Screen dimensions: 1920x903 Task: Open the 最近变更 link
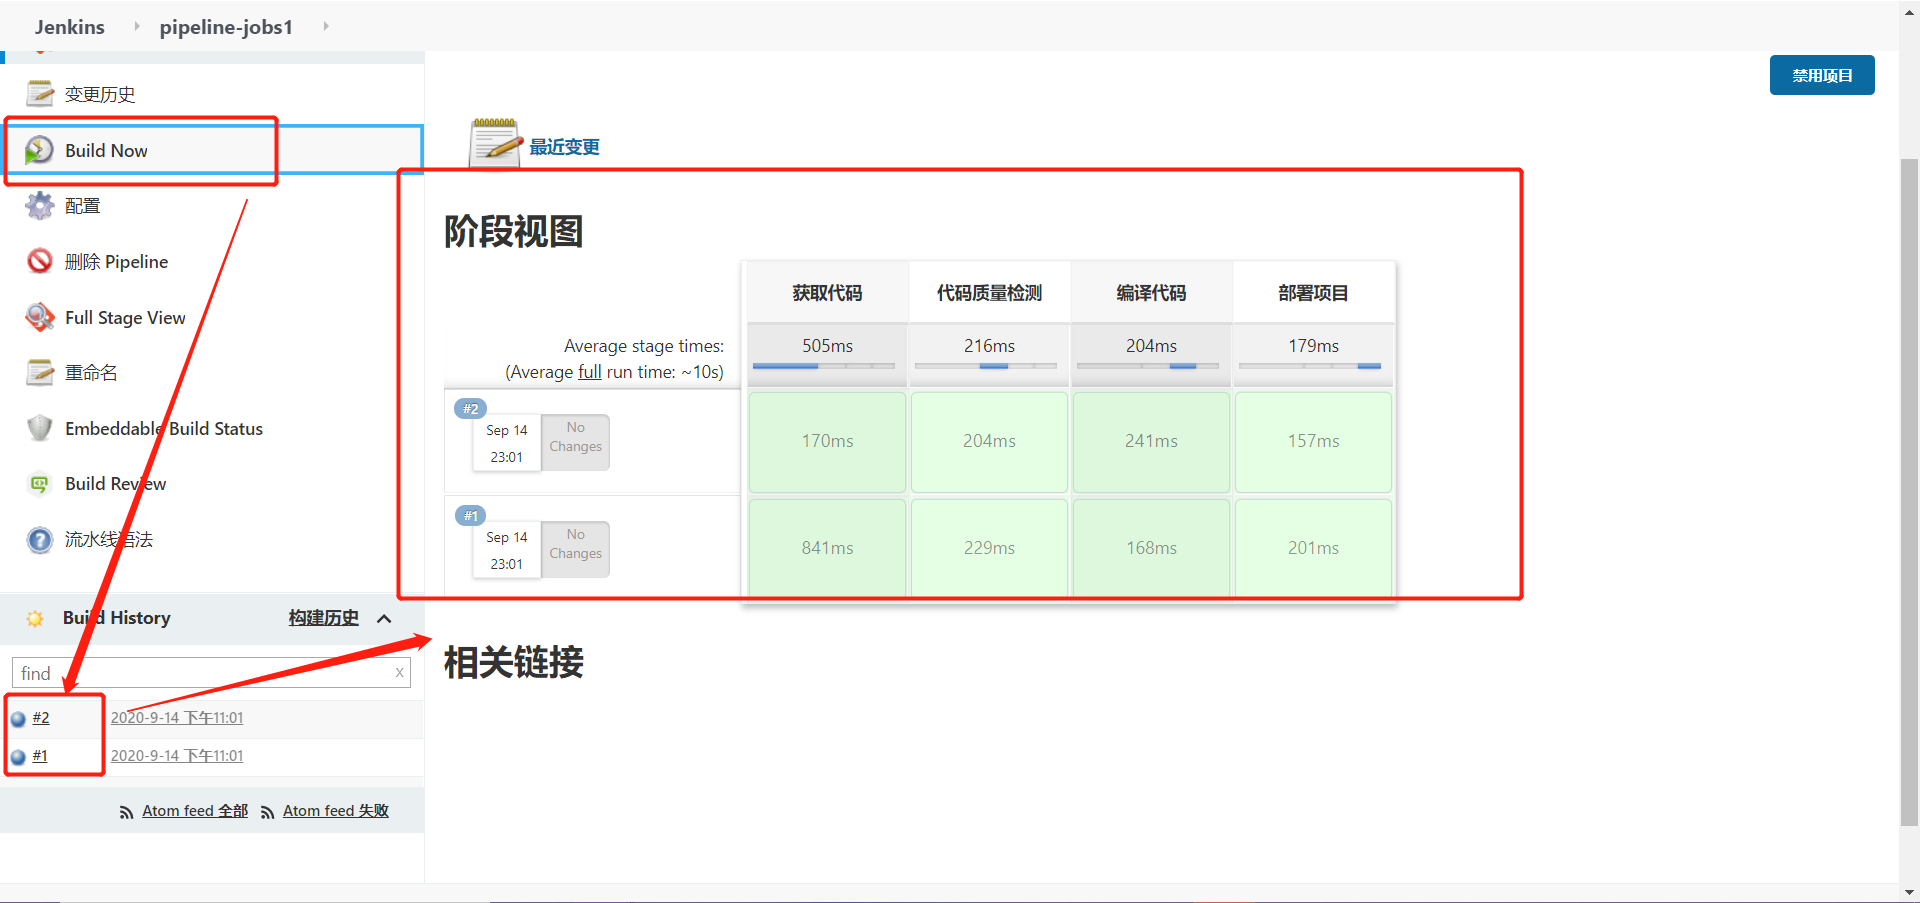[564, 147]
